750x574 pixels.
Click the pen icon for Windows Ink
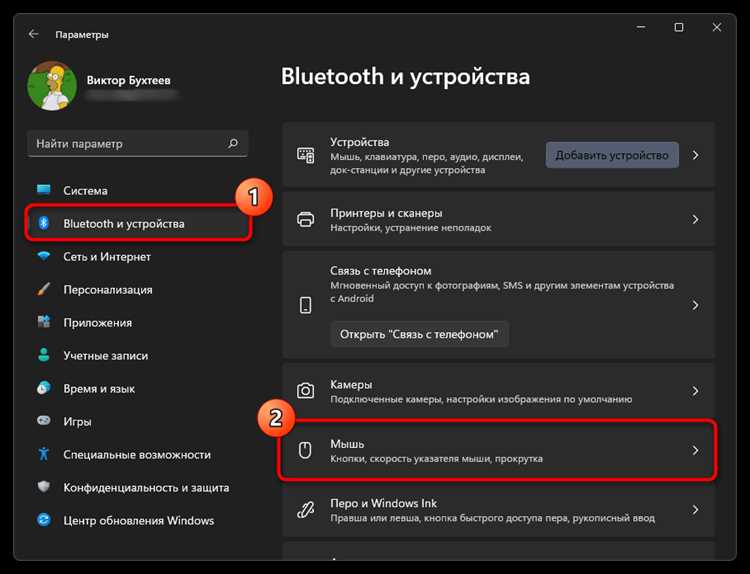tap(306, 510)
